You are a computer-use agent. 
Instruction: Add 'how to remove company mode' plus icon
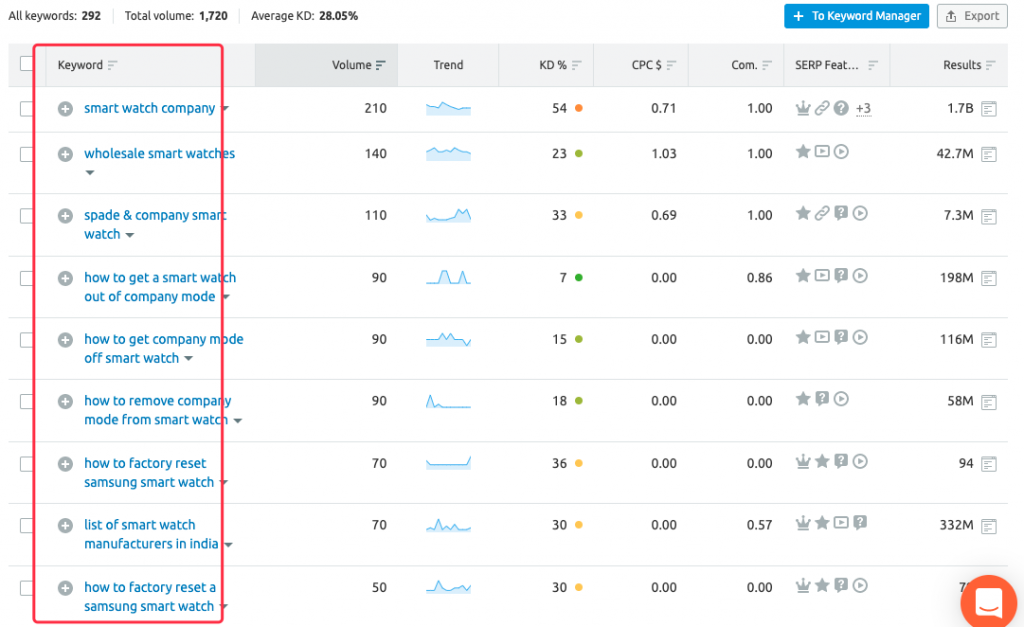click(x=65, y=401)
